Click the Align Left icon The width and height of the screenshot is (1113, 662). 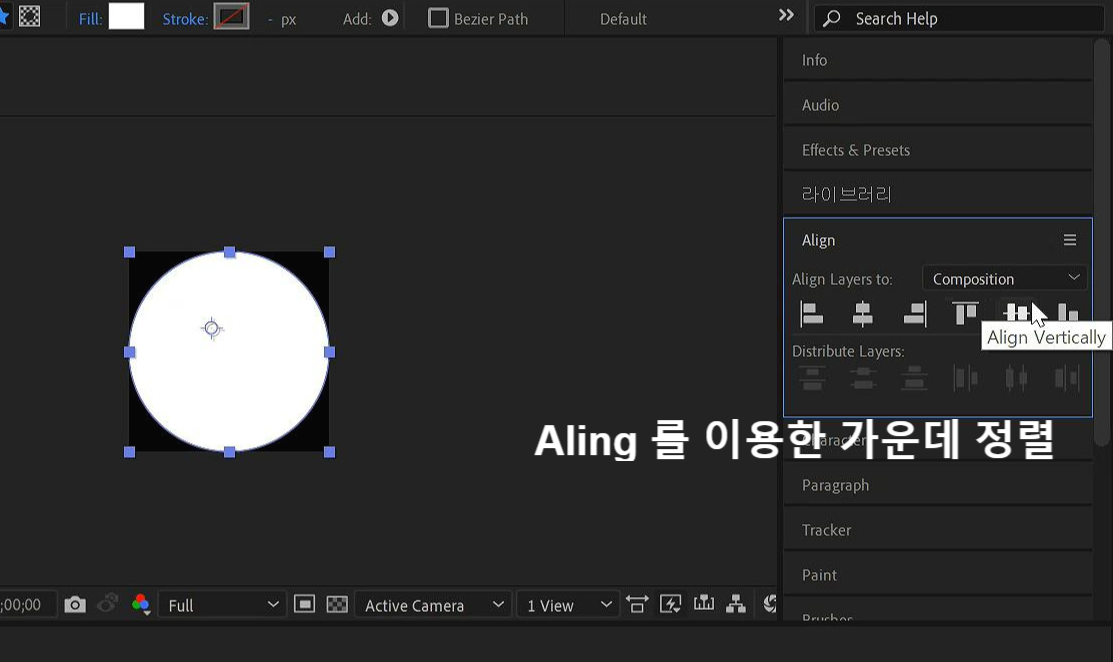point(811,313)
